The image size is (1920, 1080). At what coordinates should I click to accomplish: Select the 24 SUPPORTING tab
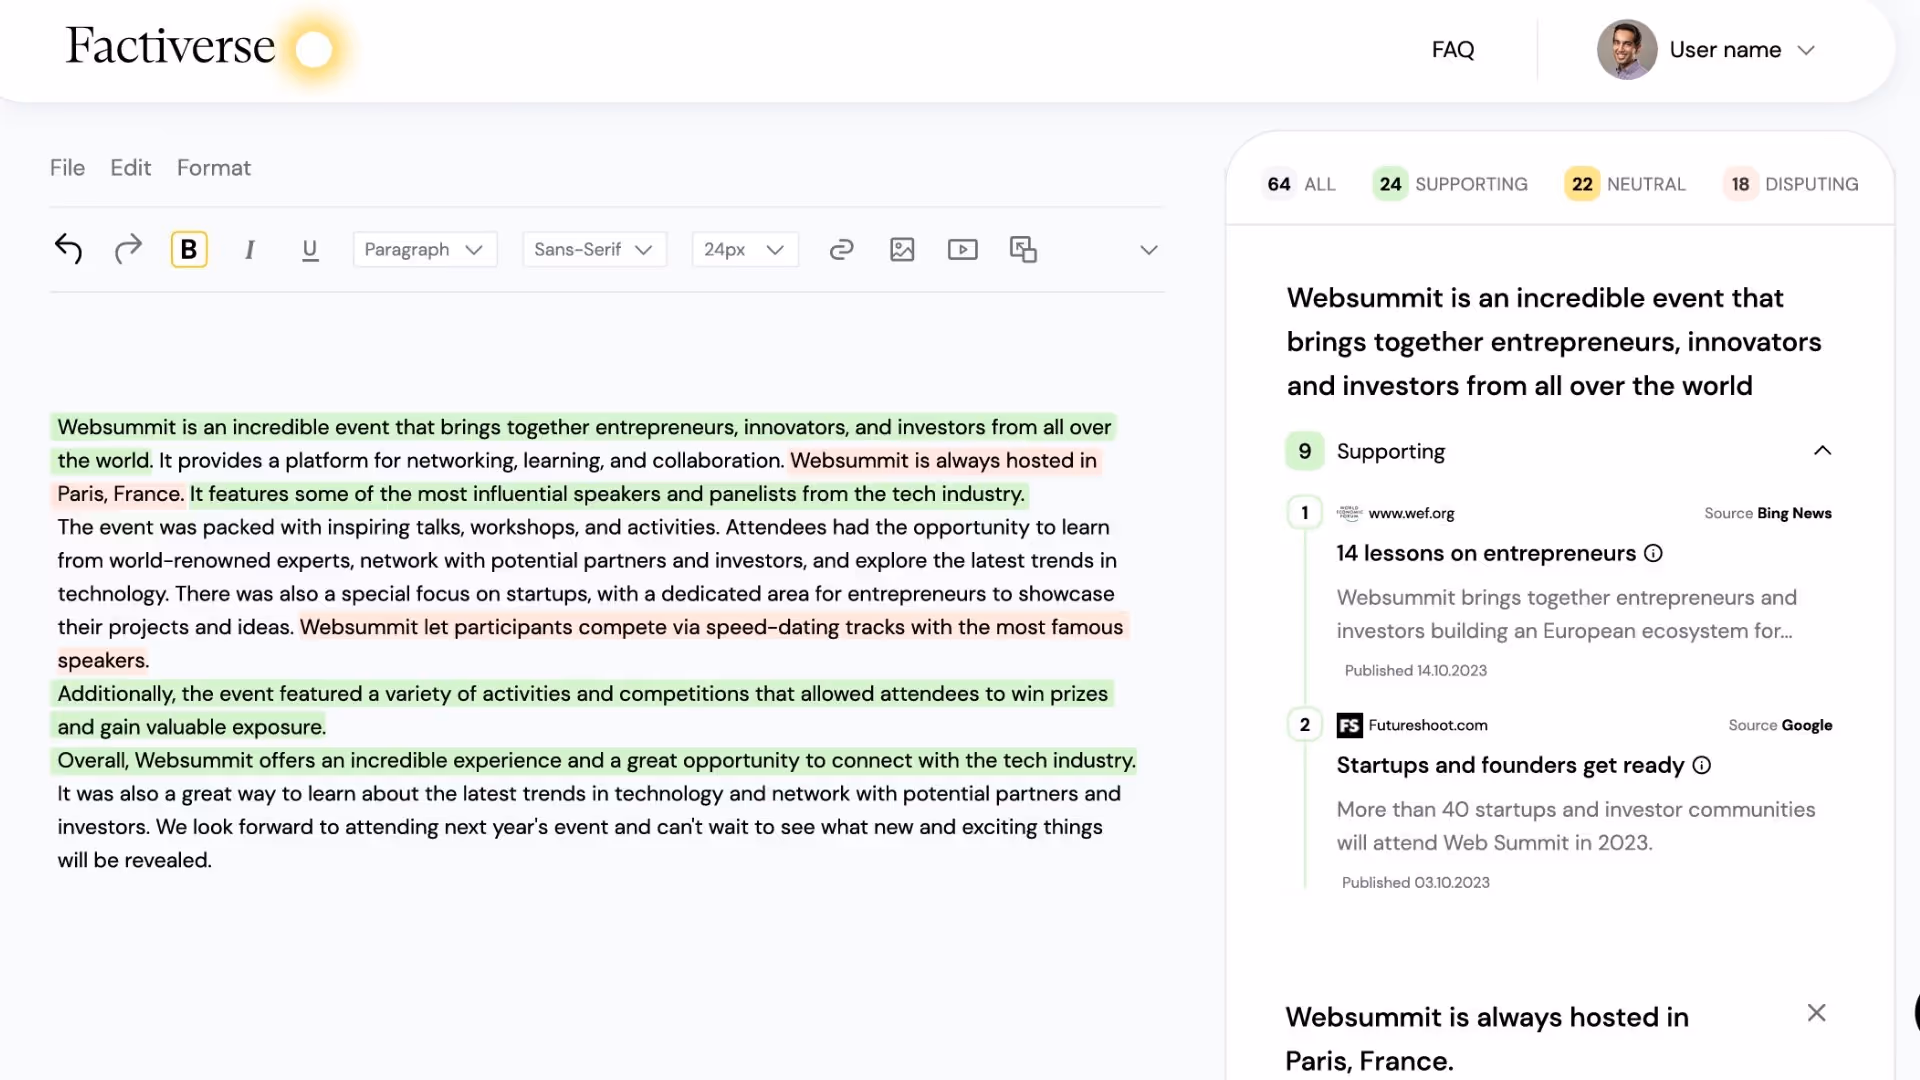[1451, 184]
